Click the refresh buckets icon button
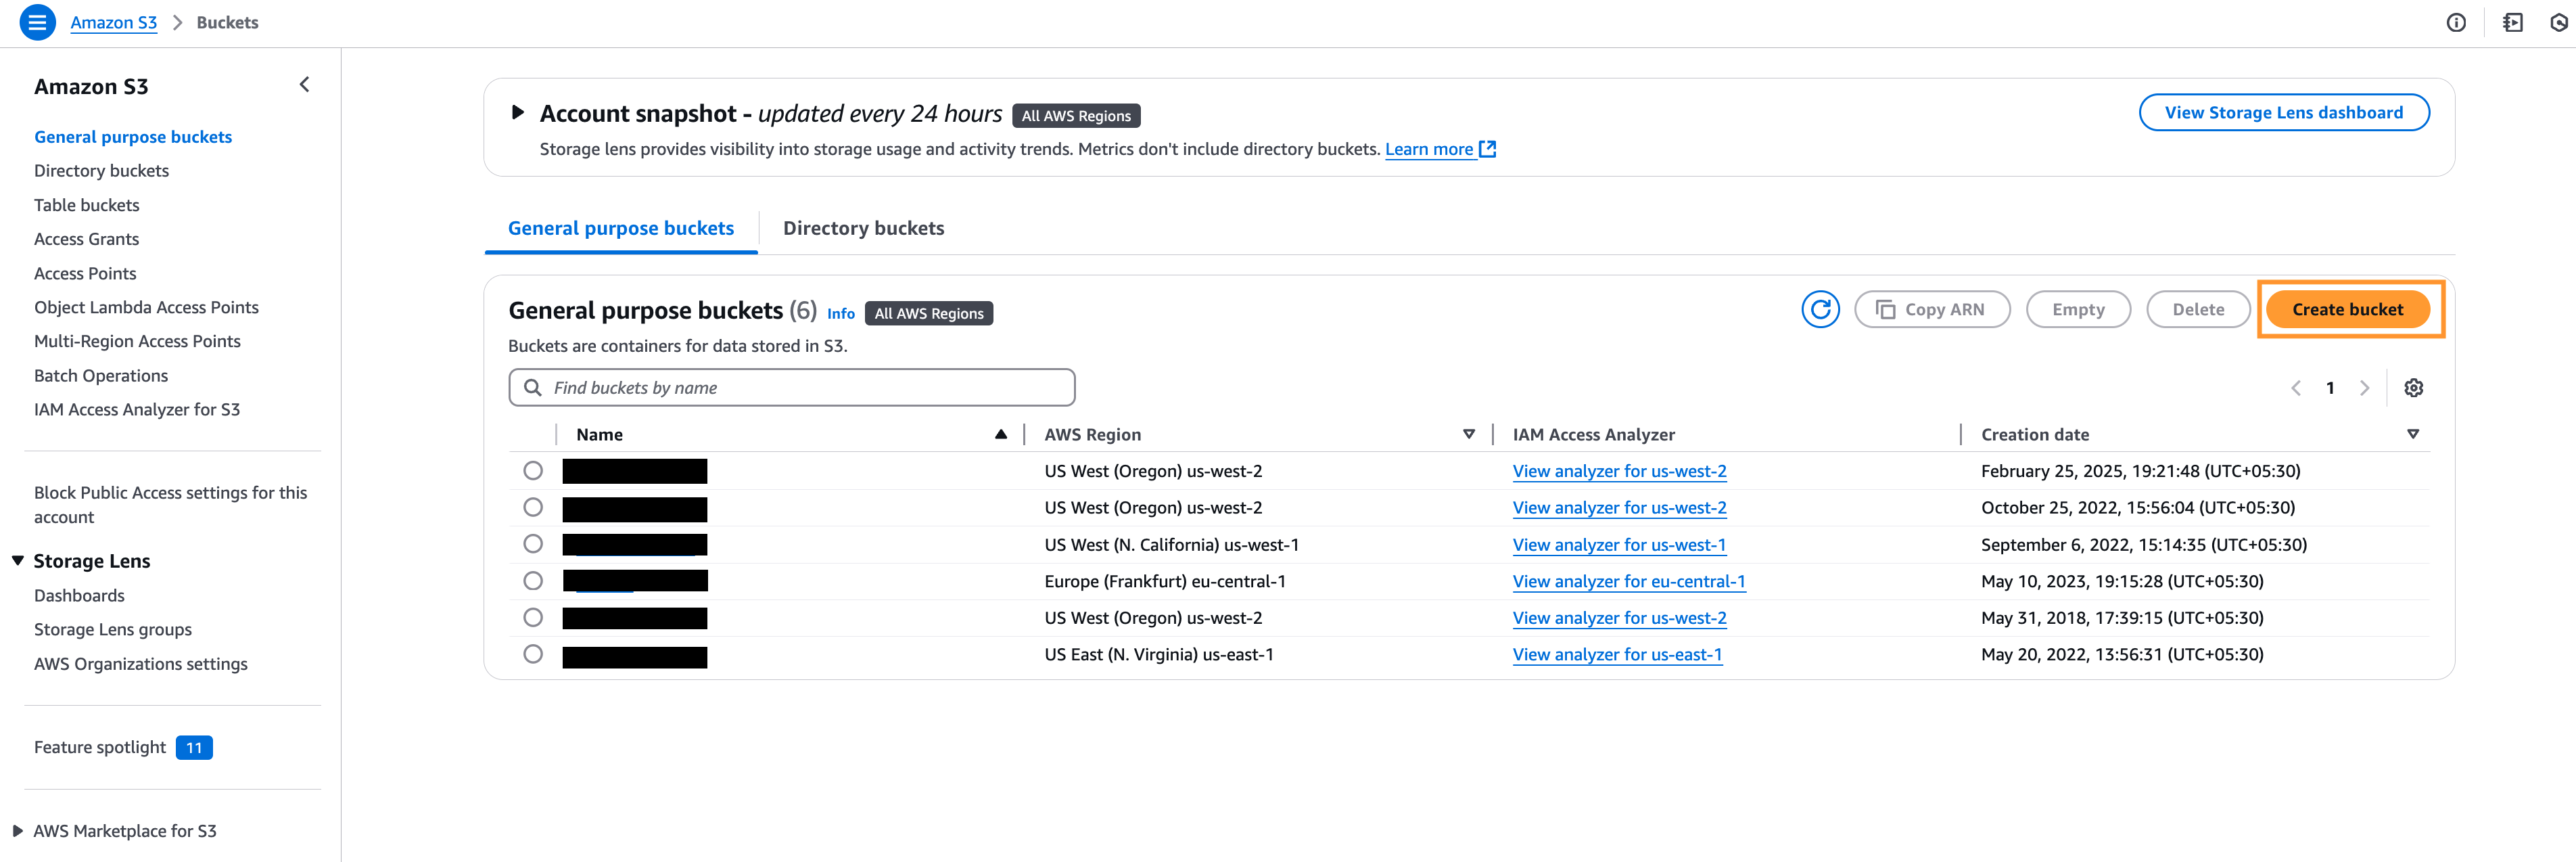 tap(1820, 310)
